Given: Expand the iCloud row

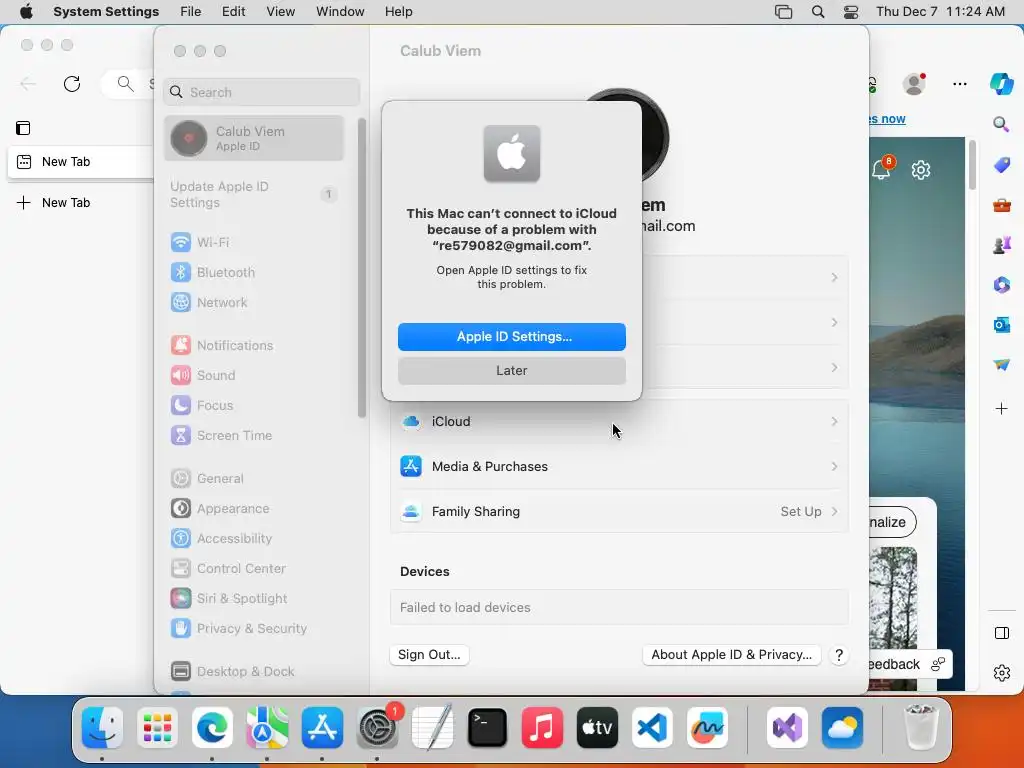Looking at the screenshot, I should [619, 421].
